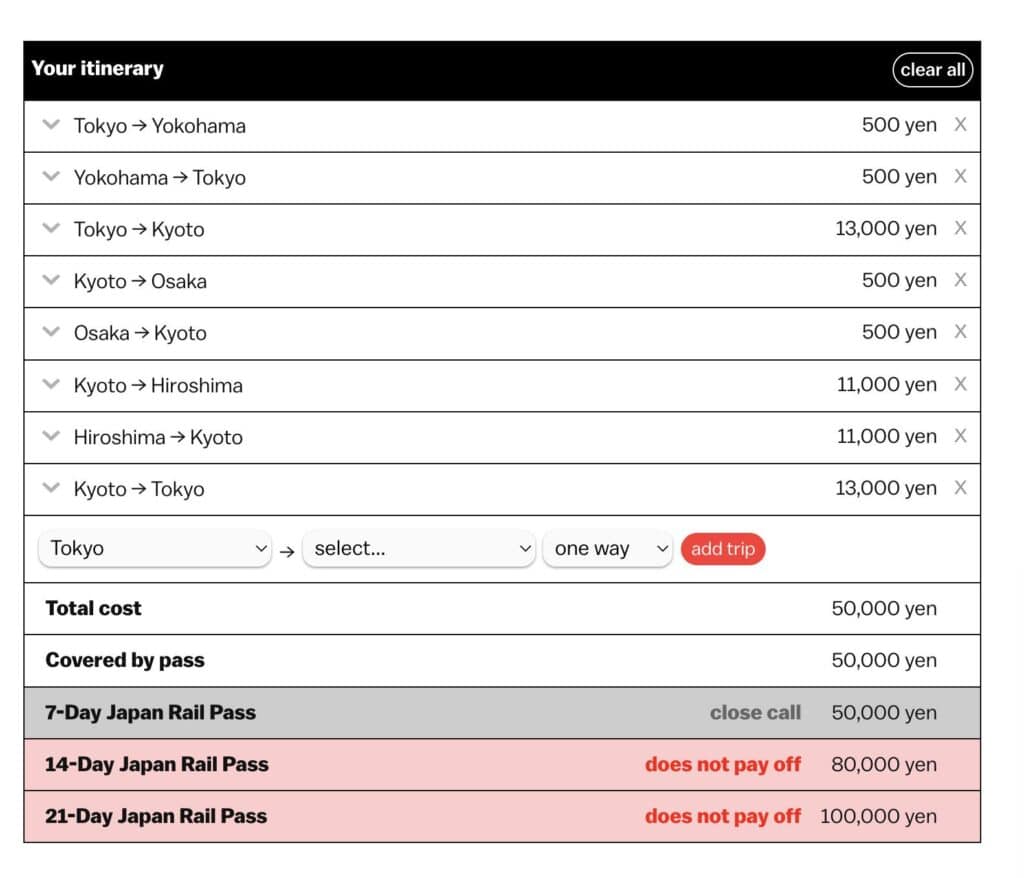
Task: Expand the Kyoto → Tokyo trip details
Action: (51, 489)
